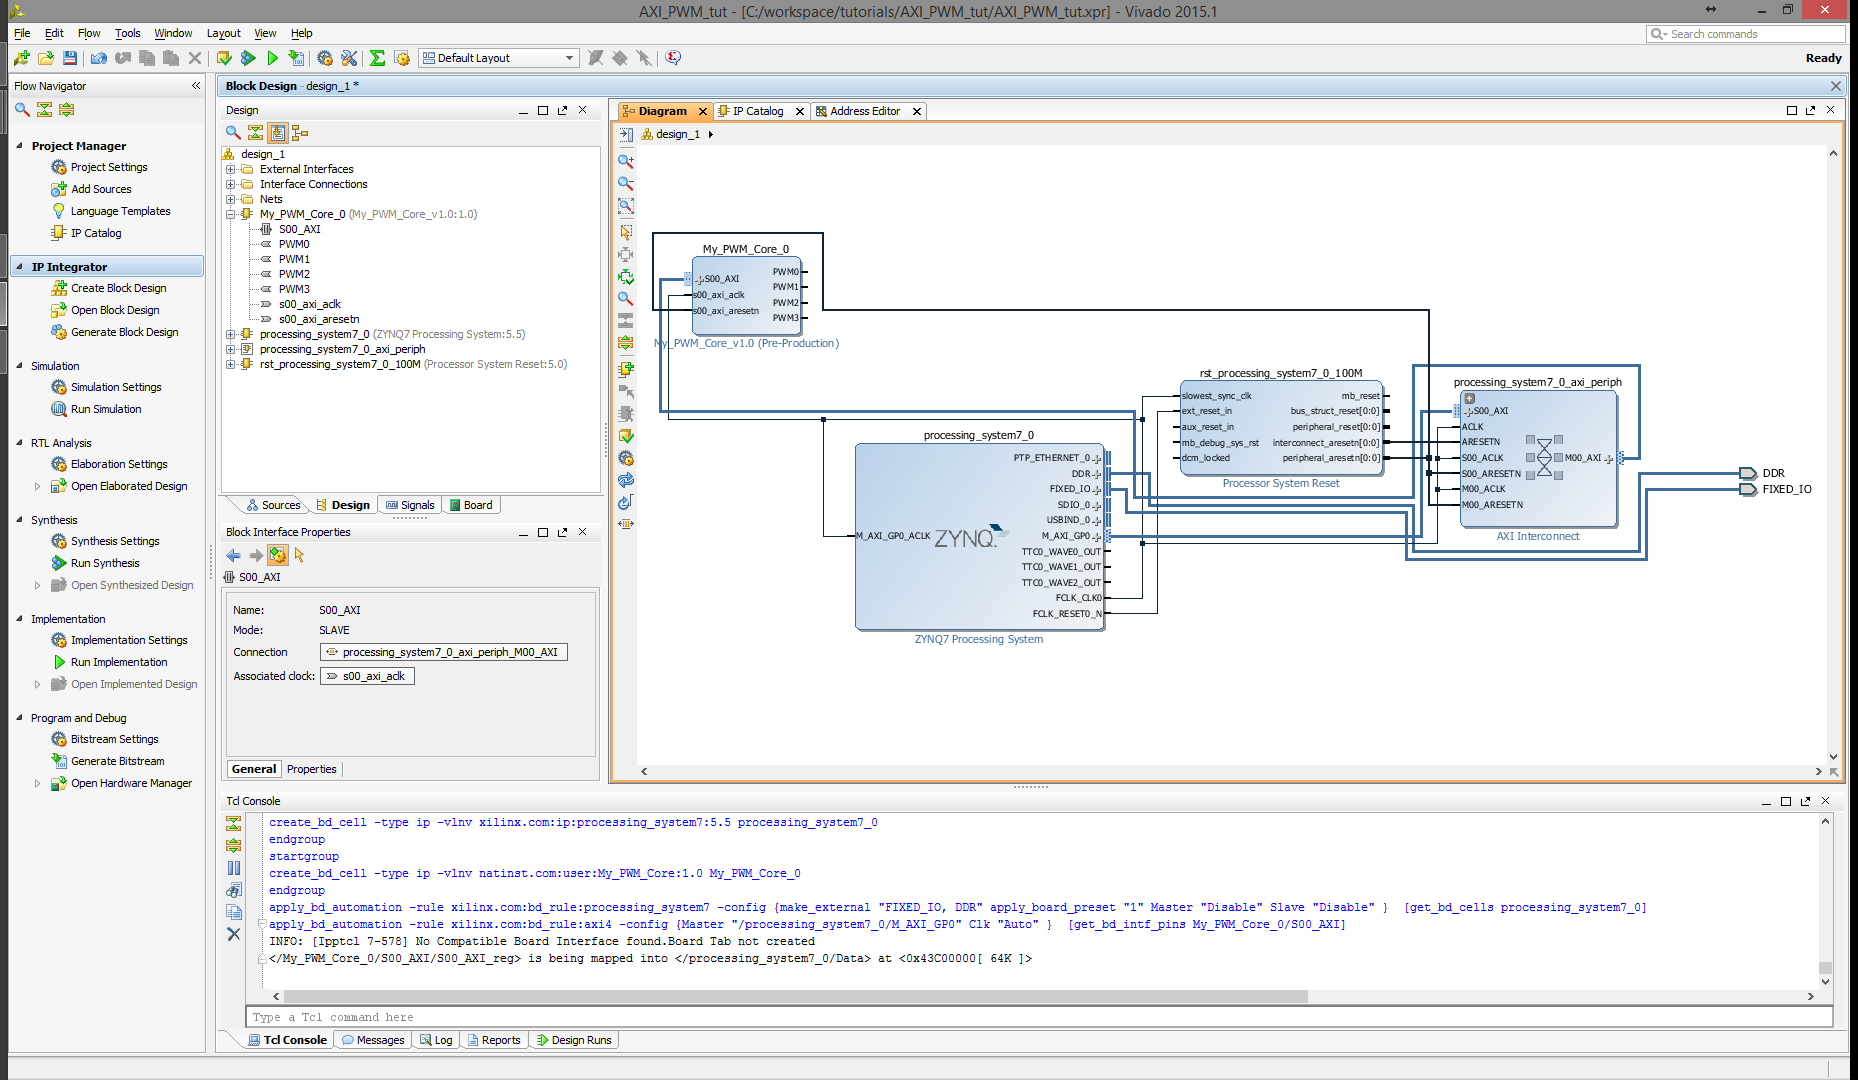
Task: Click Validate Design icon in diagram toolbar
Action: (626, 436)
